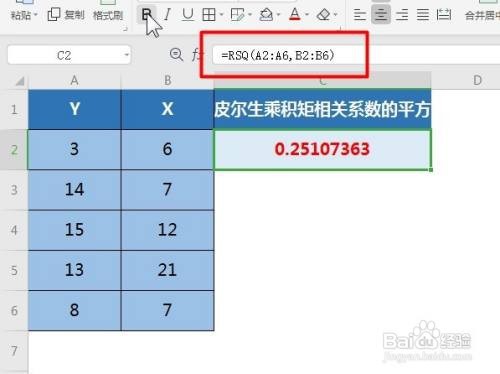Click the fx insert function icon
Image resolution: width=500 pixels, height=374 pixels.
[x=196, y=55]
